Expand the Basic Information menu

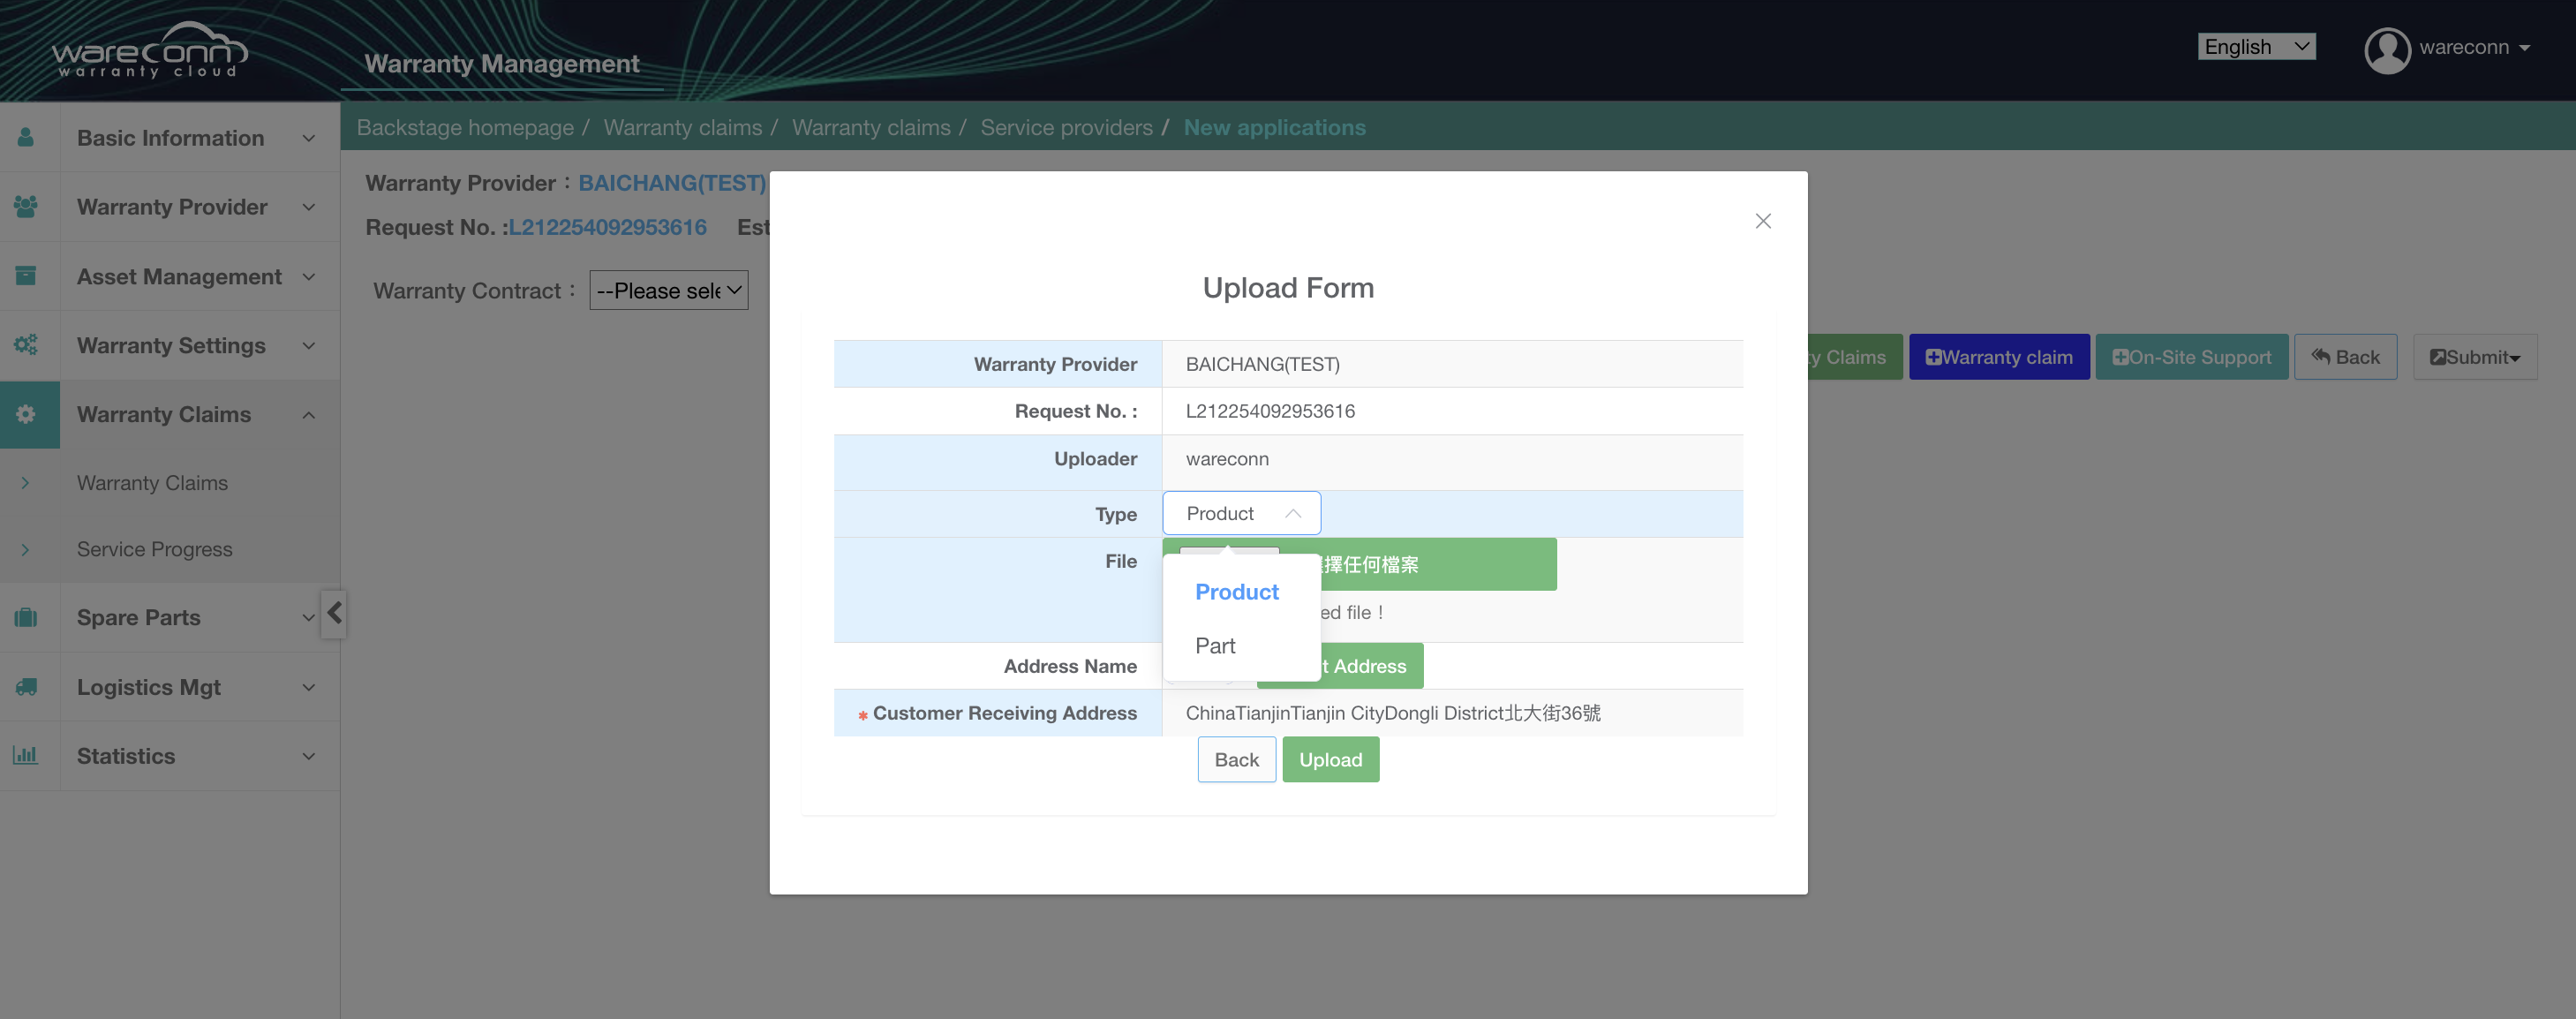(309, 137)
